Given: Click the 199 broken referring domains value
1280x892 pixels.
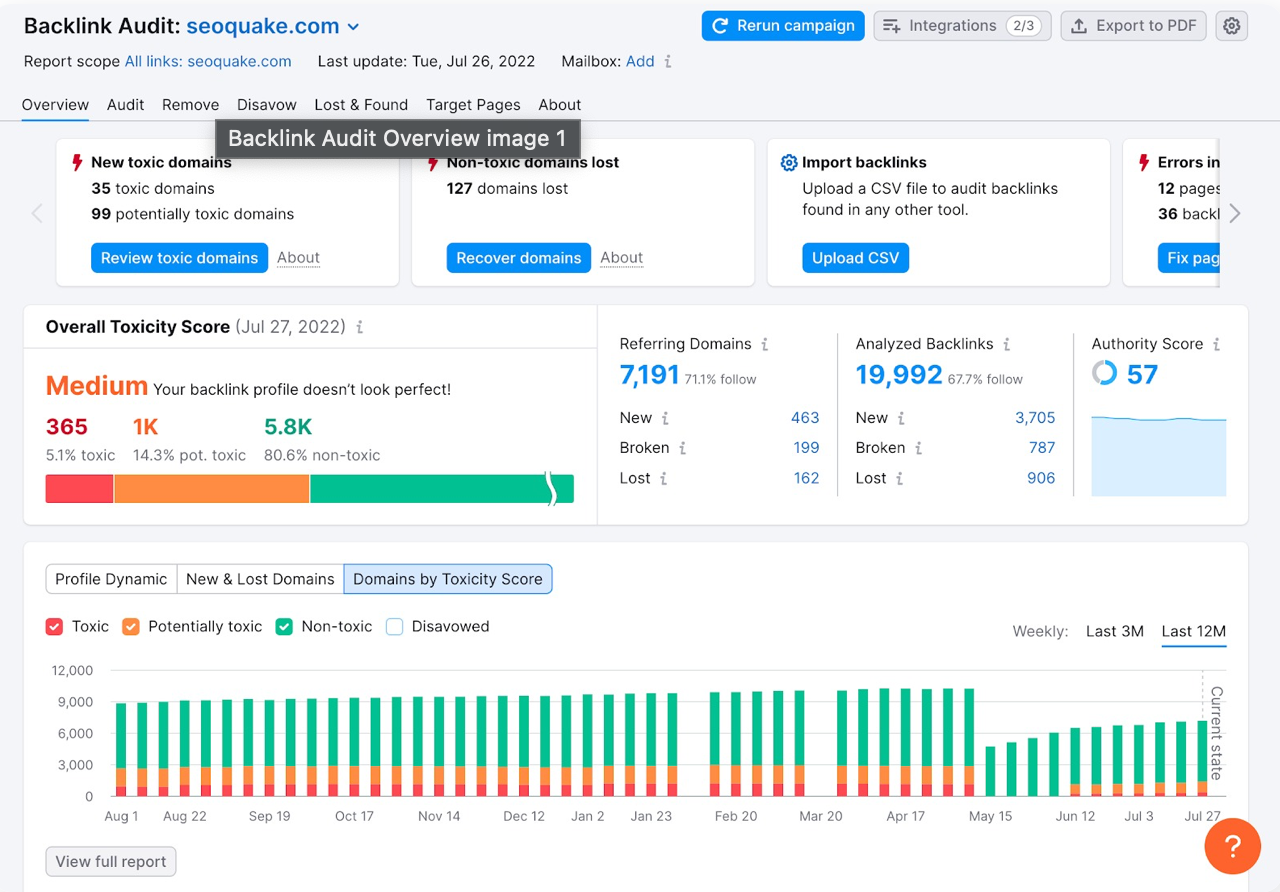Looking at the screenshot, I should [806, 448].
